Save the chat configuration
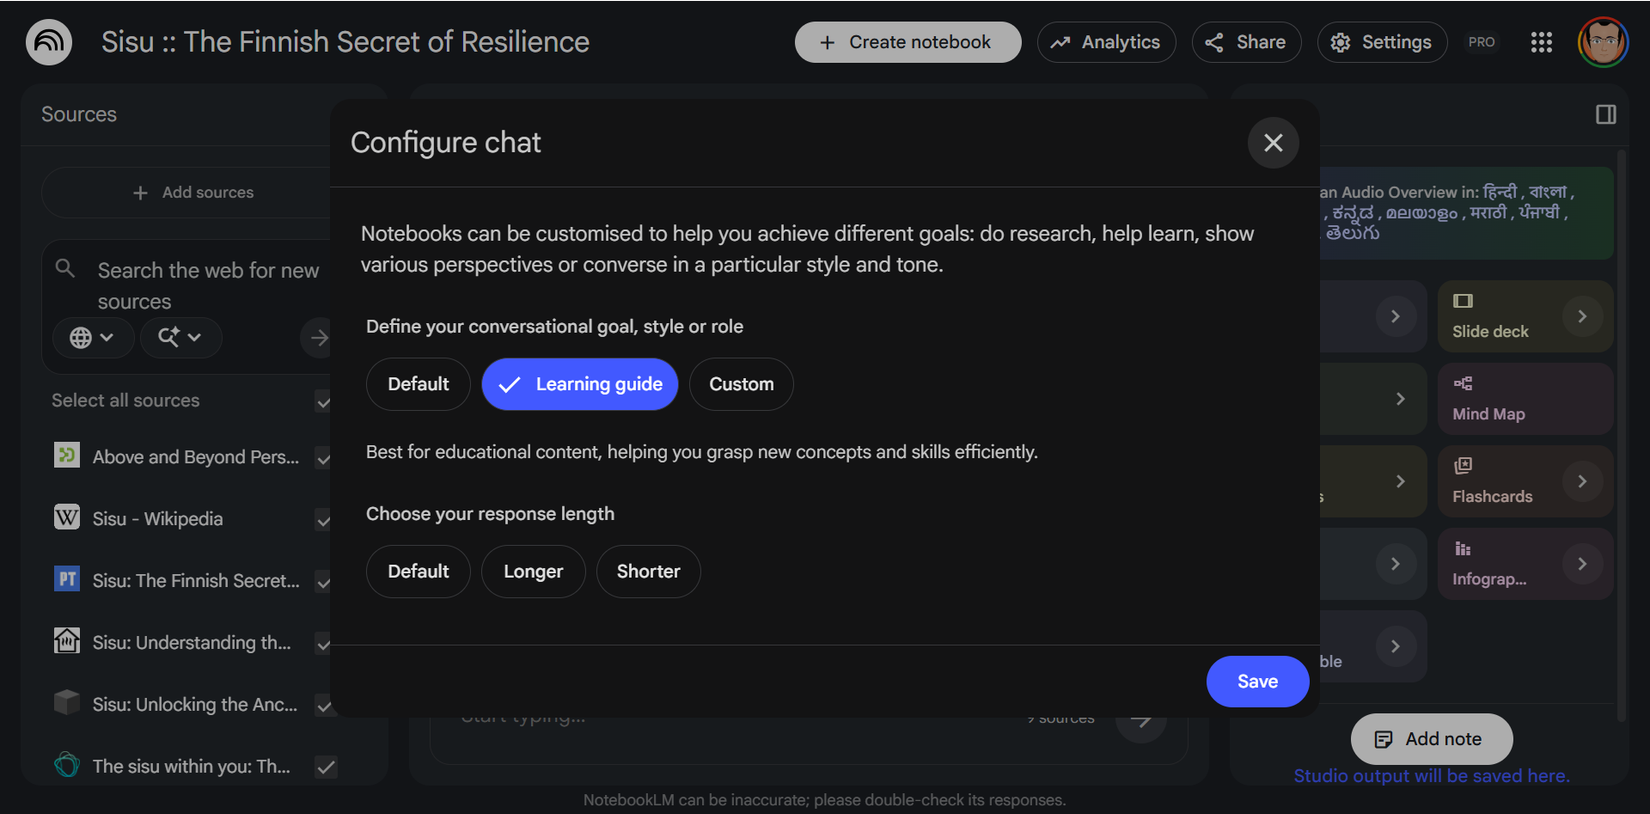 [1257, 681]
